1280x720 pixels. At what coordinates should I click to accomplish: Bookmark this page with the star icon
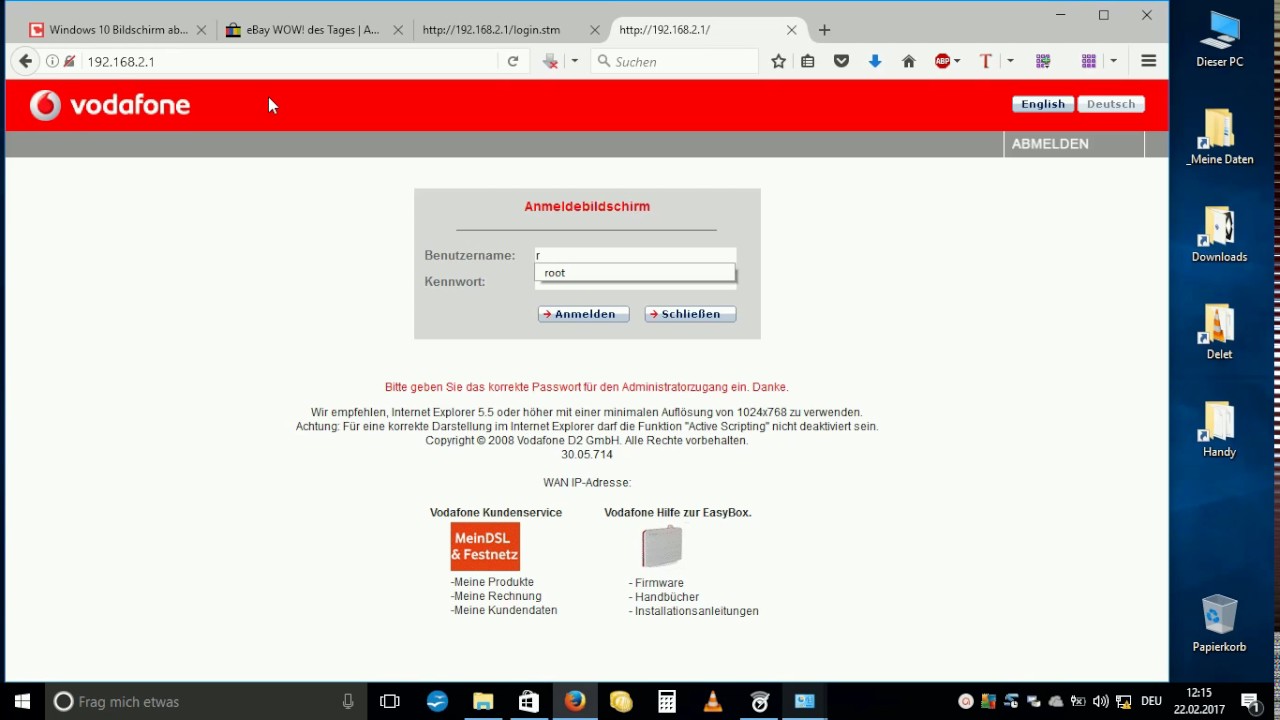coord(779,61)
